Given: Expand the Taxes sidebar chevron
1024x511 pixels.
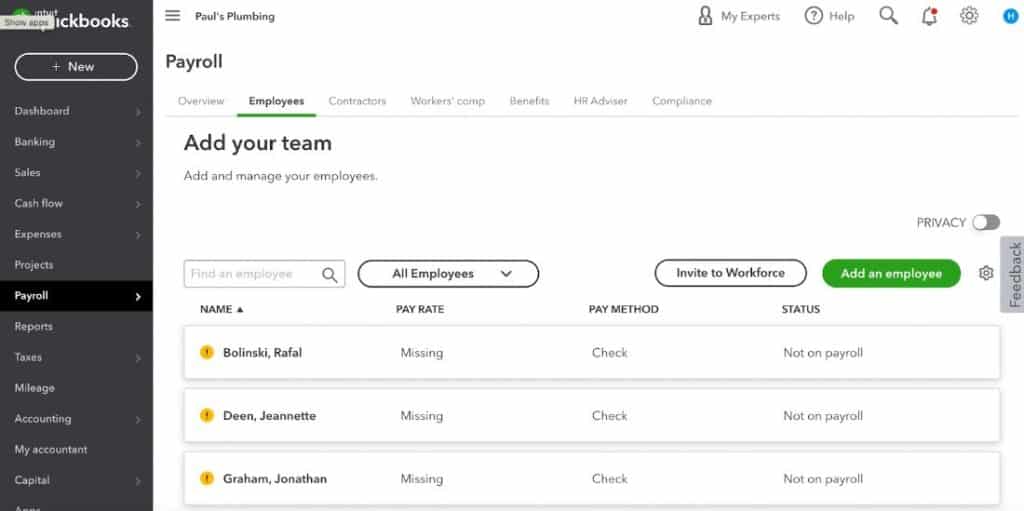Looking at the screenshot, I should (138, 358).
